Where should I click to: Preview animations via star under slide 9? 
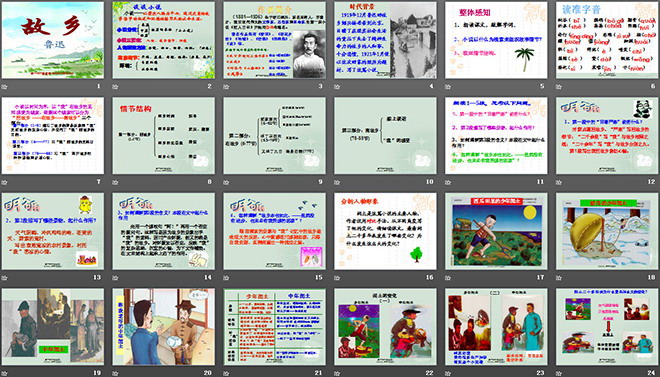click(x=226, y=182)
